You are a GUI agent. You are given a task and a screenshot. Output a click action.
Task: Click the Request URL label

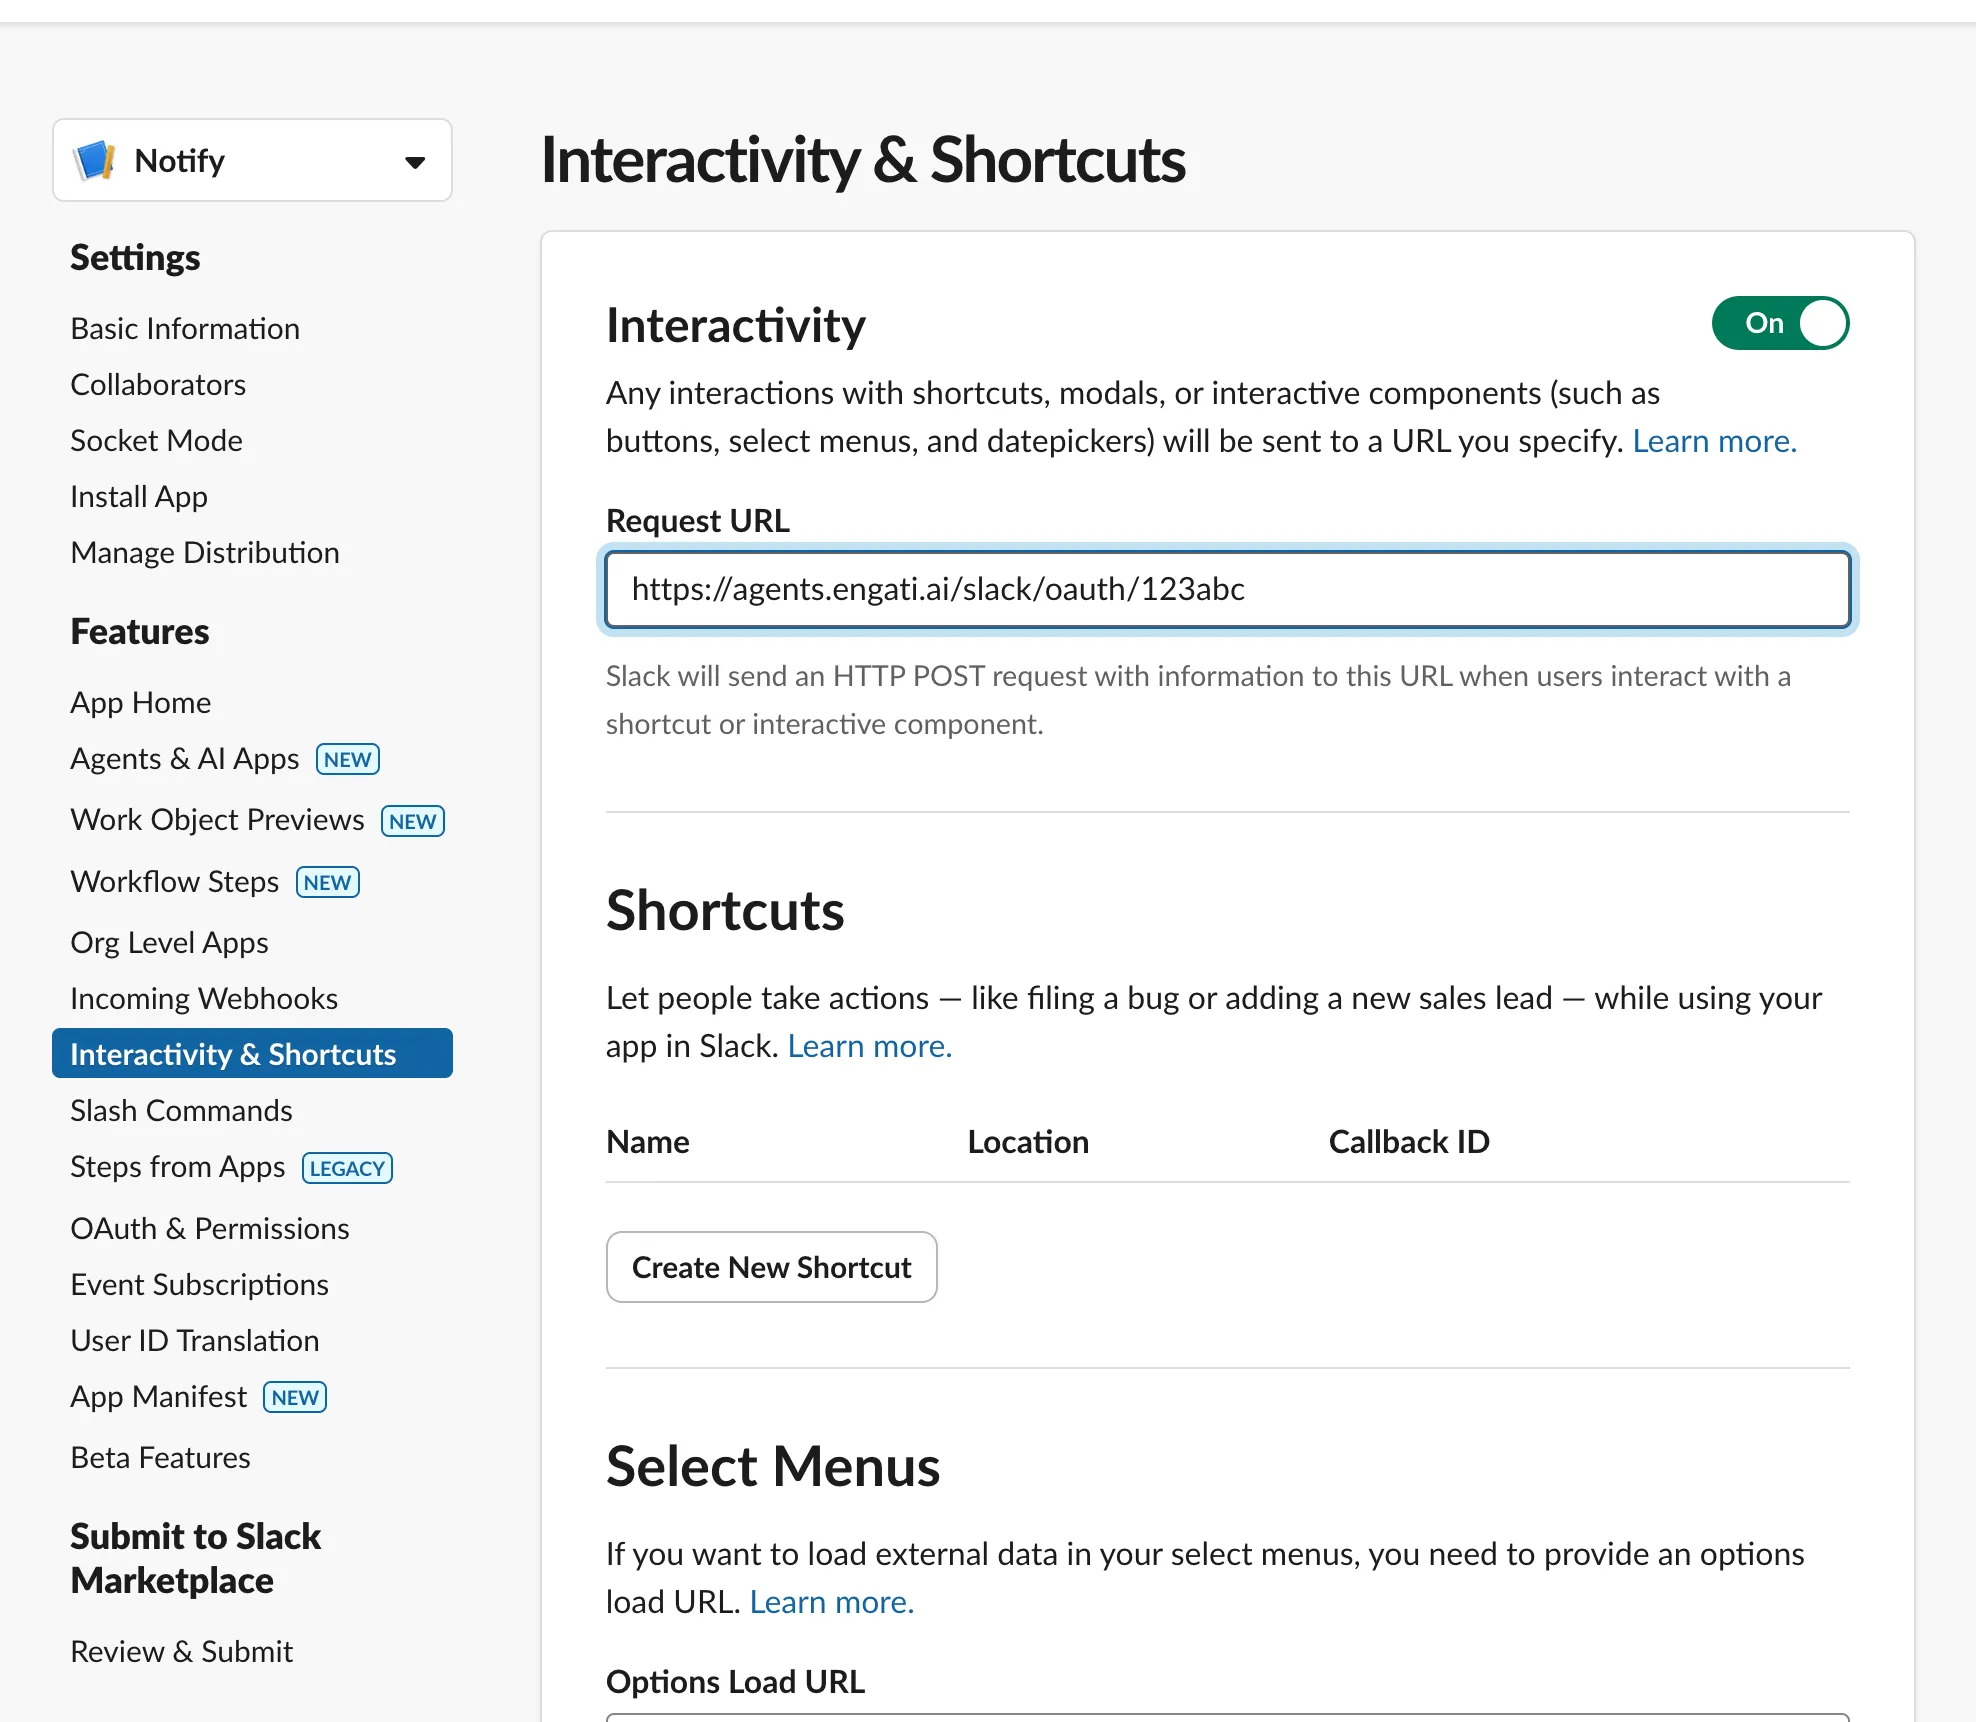click(697, 520)
